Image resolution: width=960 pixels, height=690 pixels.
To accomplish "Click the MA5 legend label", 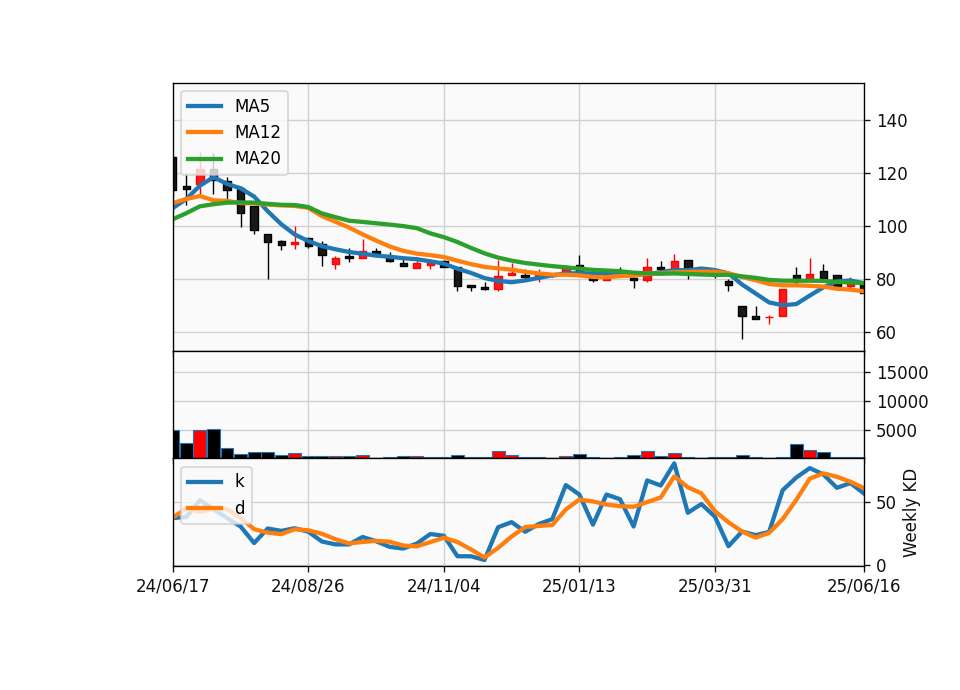I will pos(252,106).
